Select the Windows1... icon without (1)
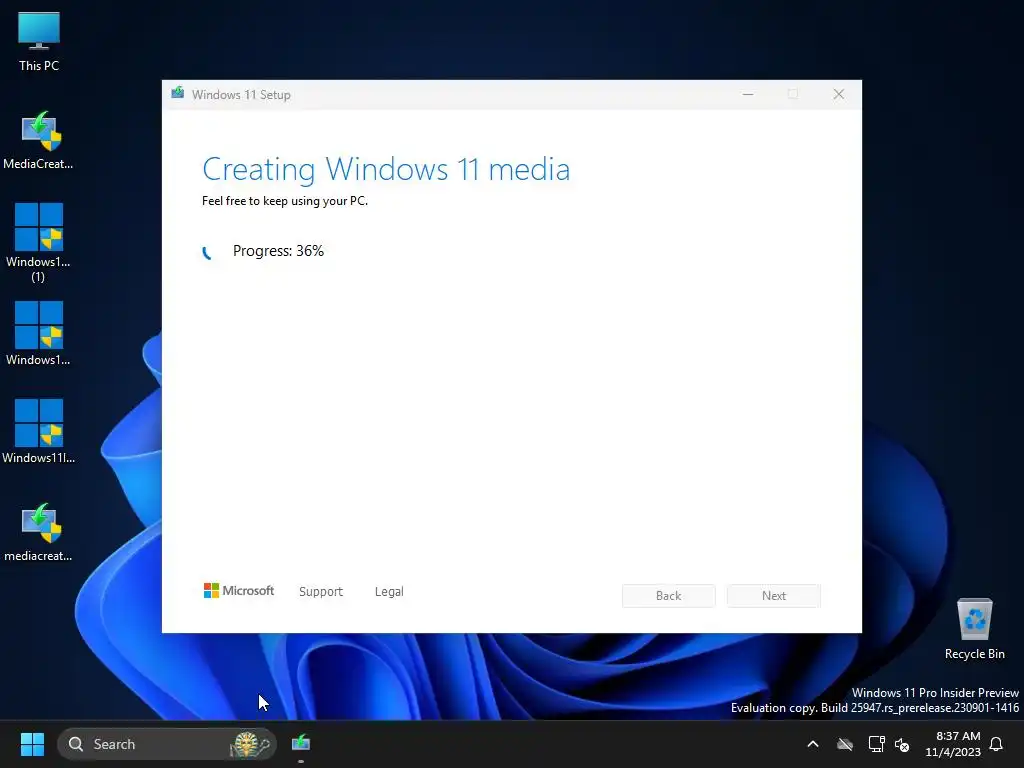The width and height of the screenshot is (1024, 768). click(x=39, y=333)
